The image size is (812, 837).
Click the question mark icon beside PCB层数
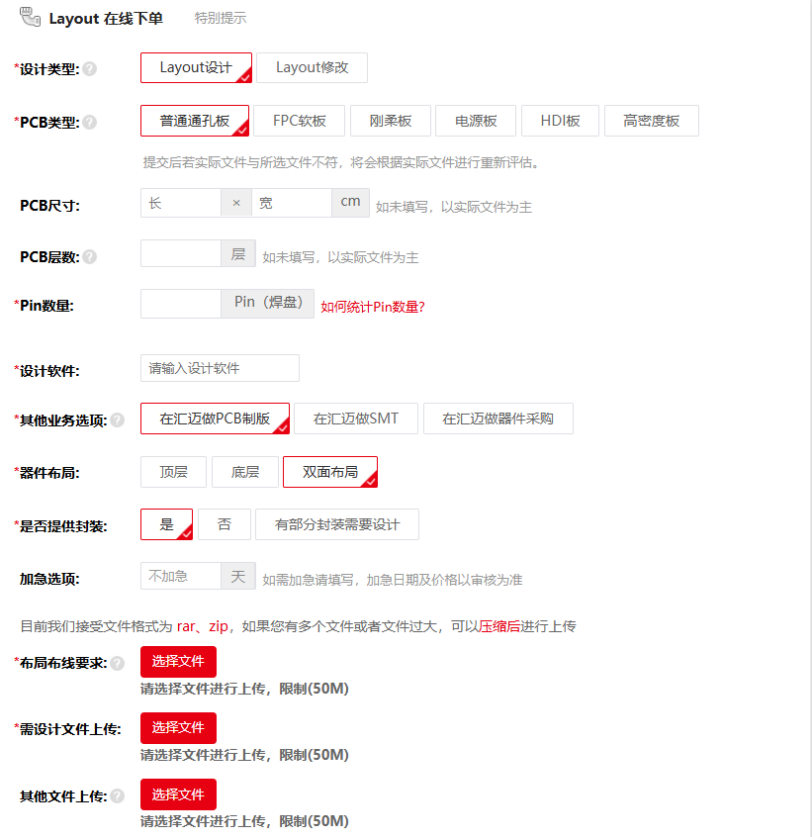click(90, 257)
